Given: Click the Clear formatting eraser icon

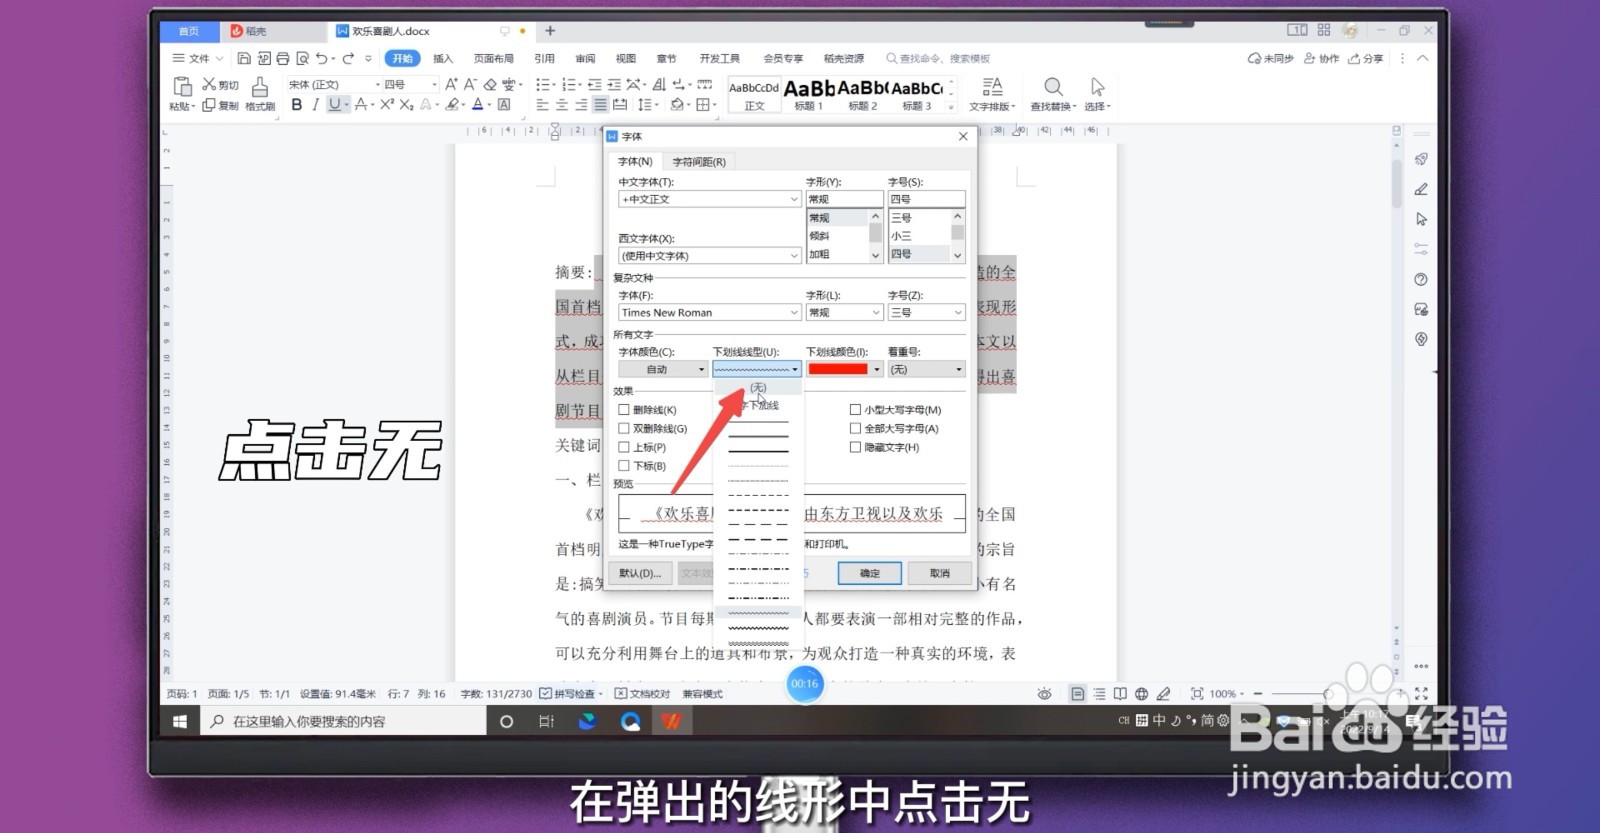Looking at the screenshot, I should click(x=490, y=84).
